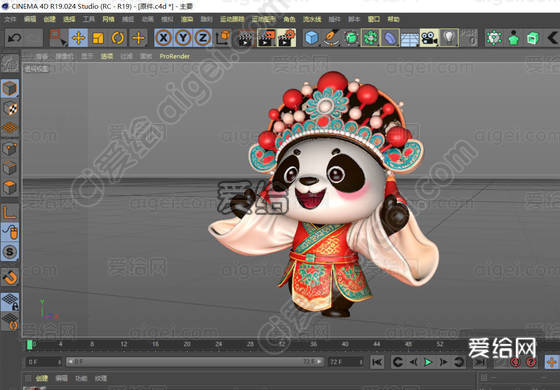The width and height of the screenshot is (560, 390).
Task: Click the Array modeling objects icon
Action: tap(371, 38)
